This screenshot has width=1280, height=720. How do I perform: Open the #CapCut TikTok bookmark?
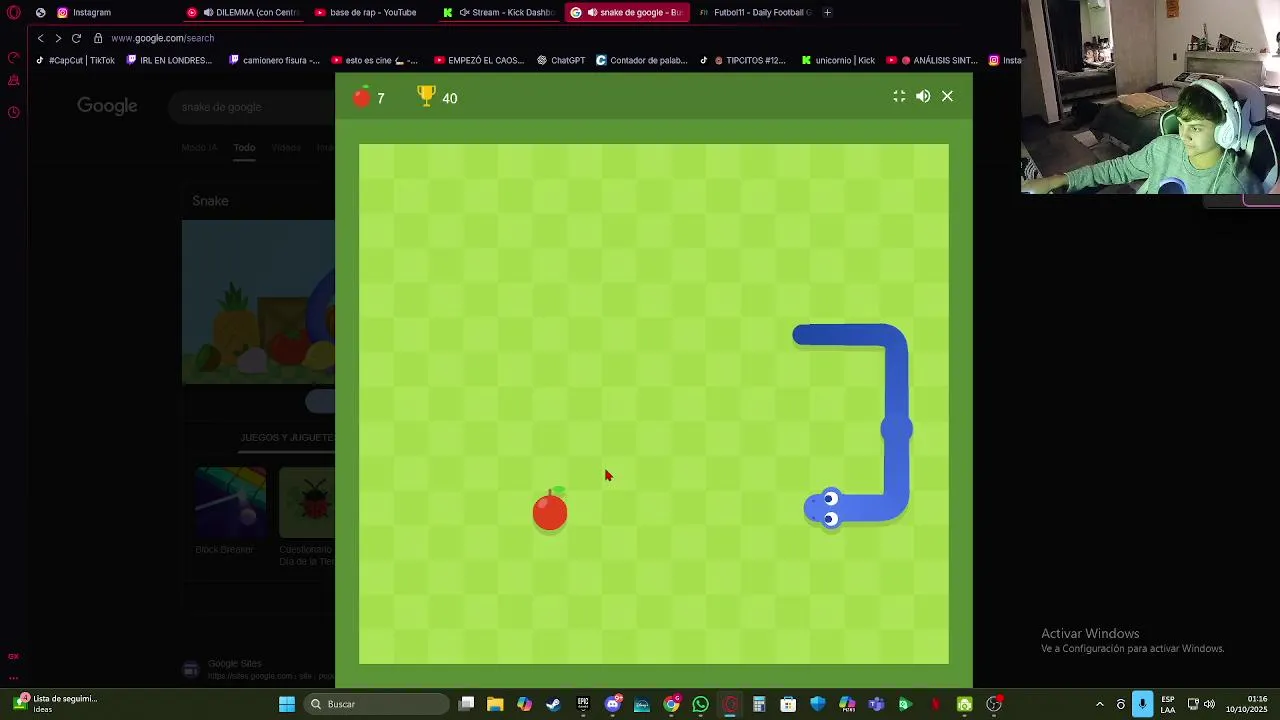click(75, 60)
